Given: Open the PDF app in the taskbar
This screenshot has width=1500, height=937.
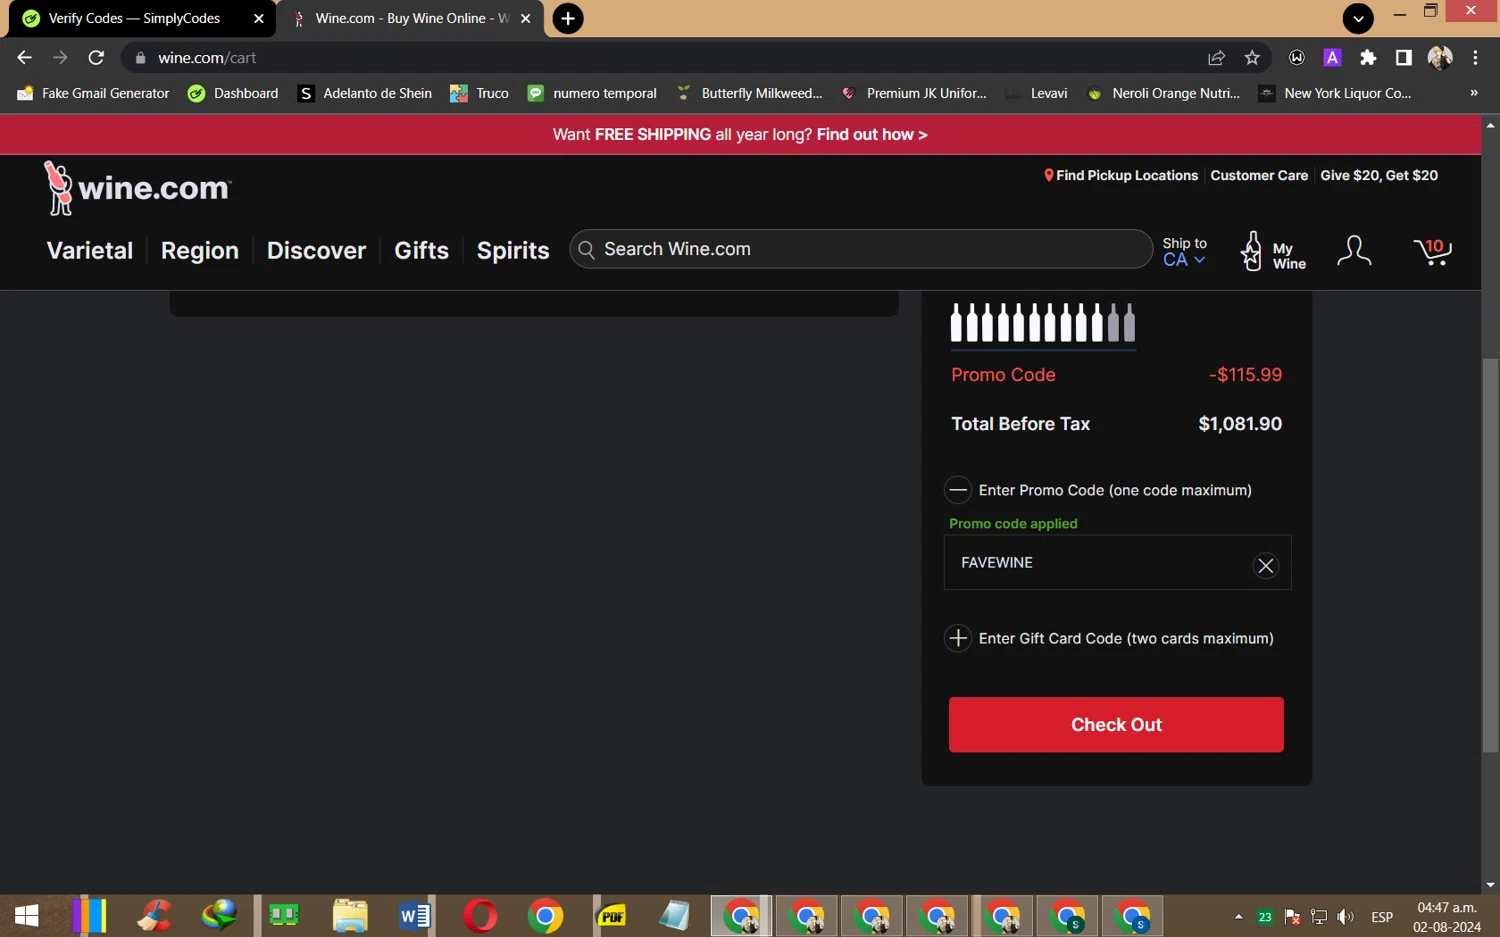Looking at the screenshot, I should pos(611,915).
